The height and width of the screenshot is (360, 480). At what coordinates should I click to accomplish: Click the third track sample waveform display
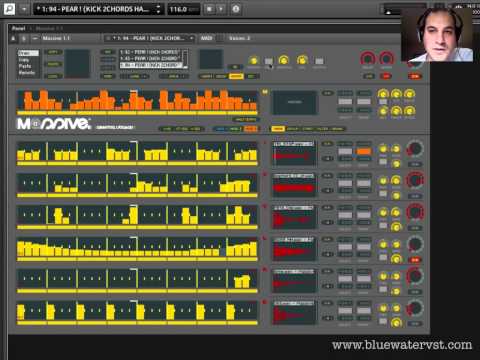click(x=294, y=218)
